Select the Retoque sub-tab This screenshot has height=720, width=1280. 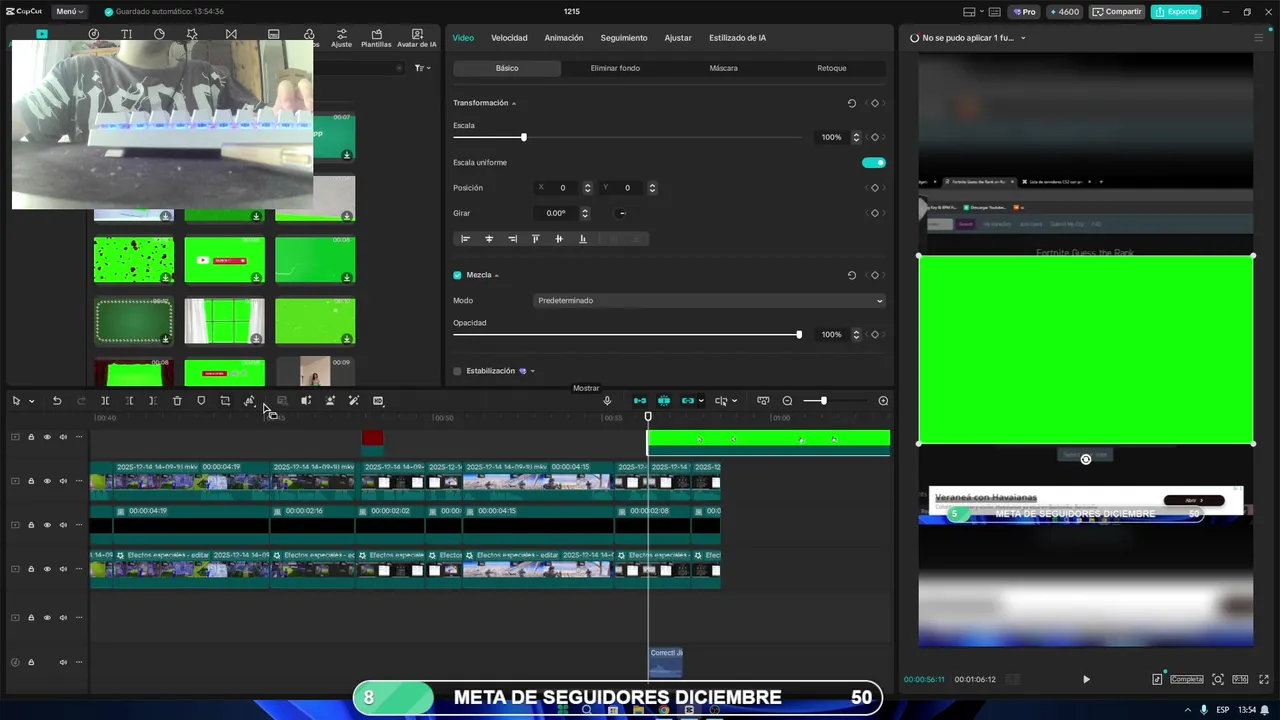tap(832, 68)
